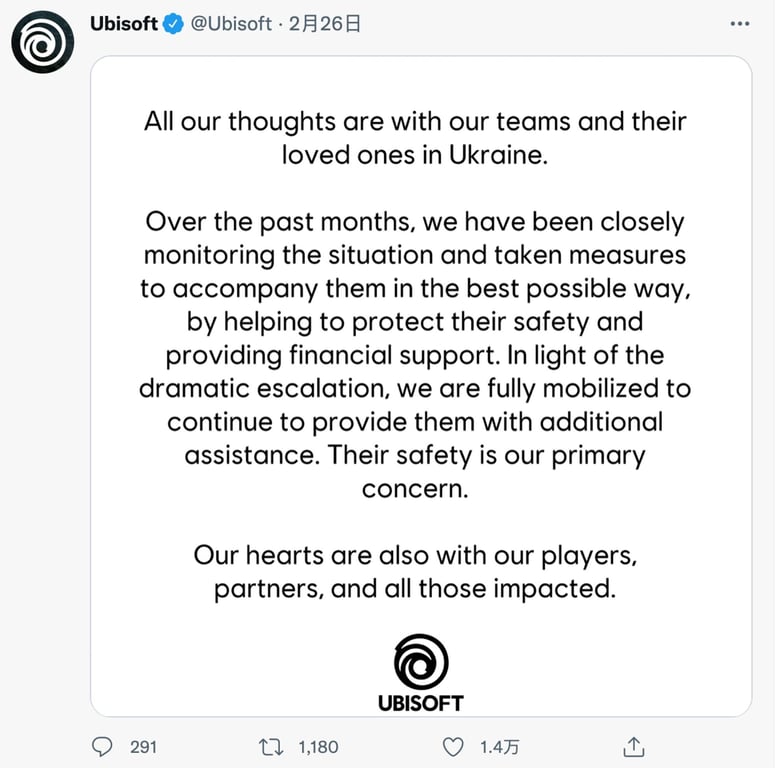Click the retweet arrows icon

click(x=271, y=747)
